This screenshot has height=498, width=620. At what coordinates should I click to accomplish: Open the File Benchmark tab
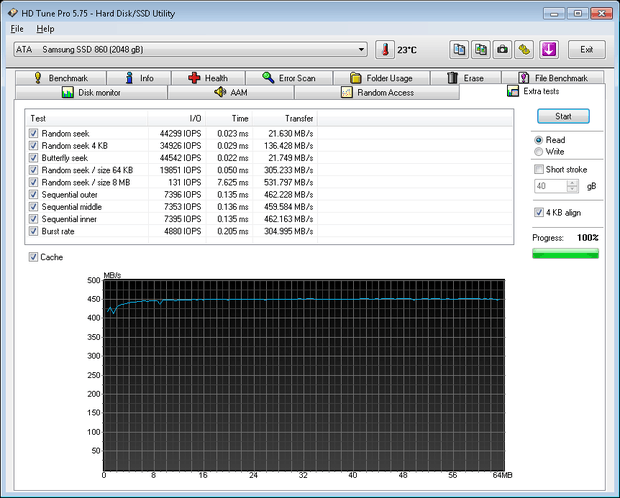coord(552,78)
